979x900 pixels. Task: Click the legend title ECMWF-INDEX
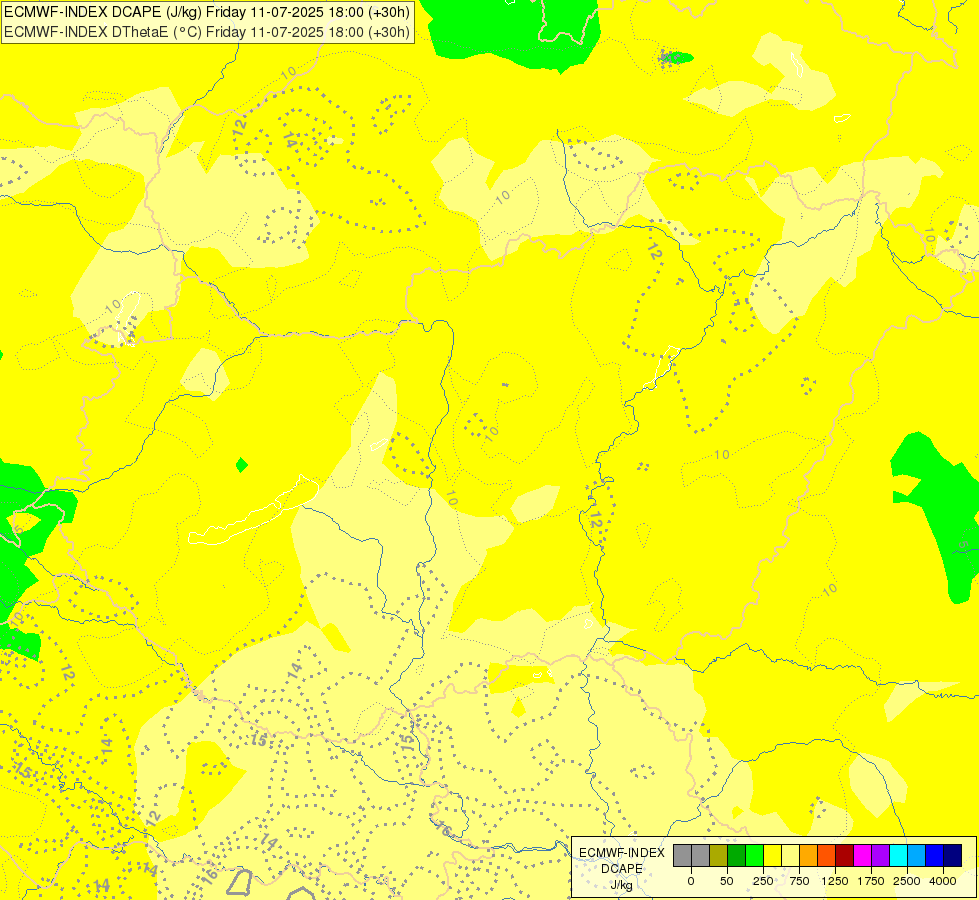[622, 853]
